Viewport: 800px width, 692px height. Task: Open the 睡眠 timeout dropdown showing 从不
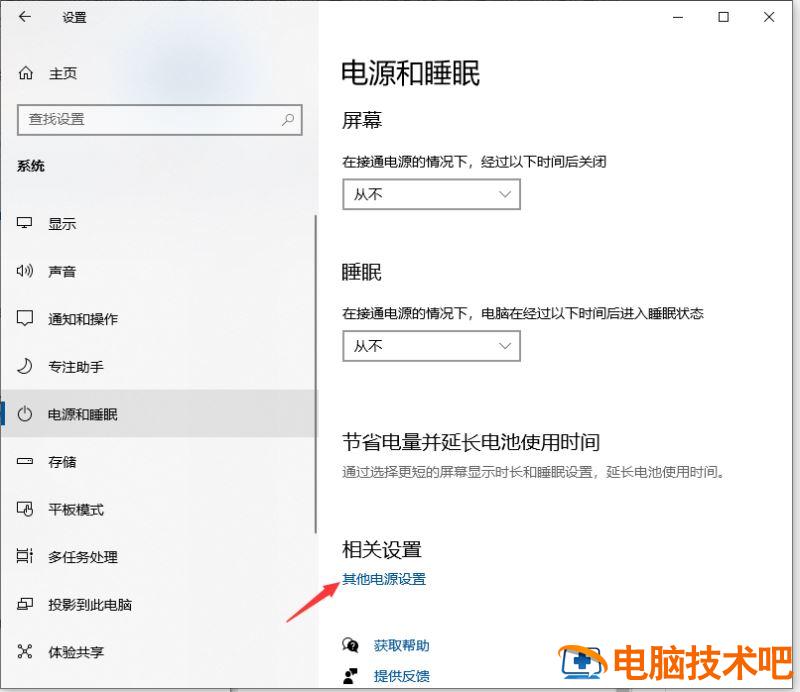point(431,346)
